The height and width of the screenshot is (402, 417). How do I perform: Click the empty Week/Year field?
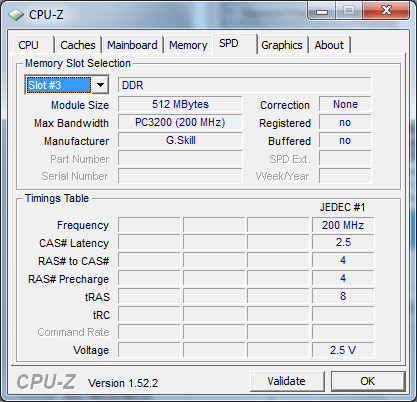(x=345, y=176)
